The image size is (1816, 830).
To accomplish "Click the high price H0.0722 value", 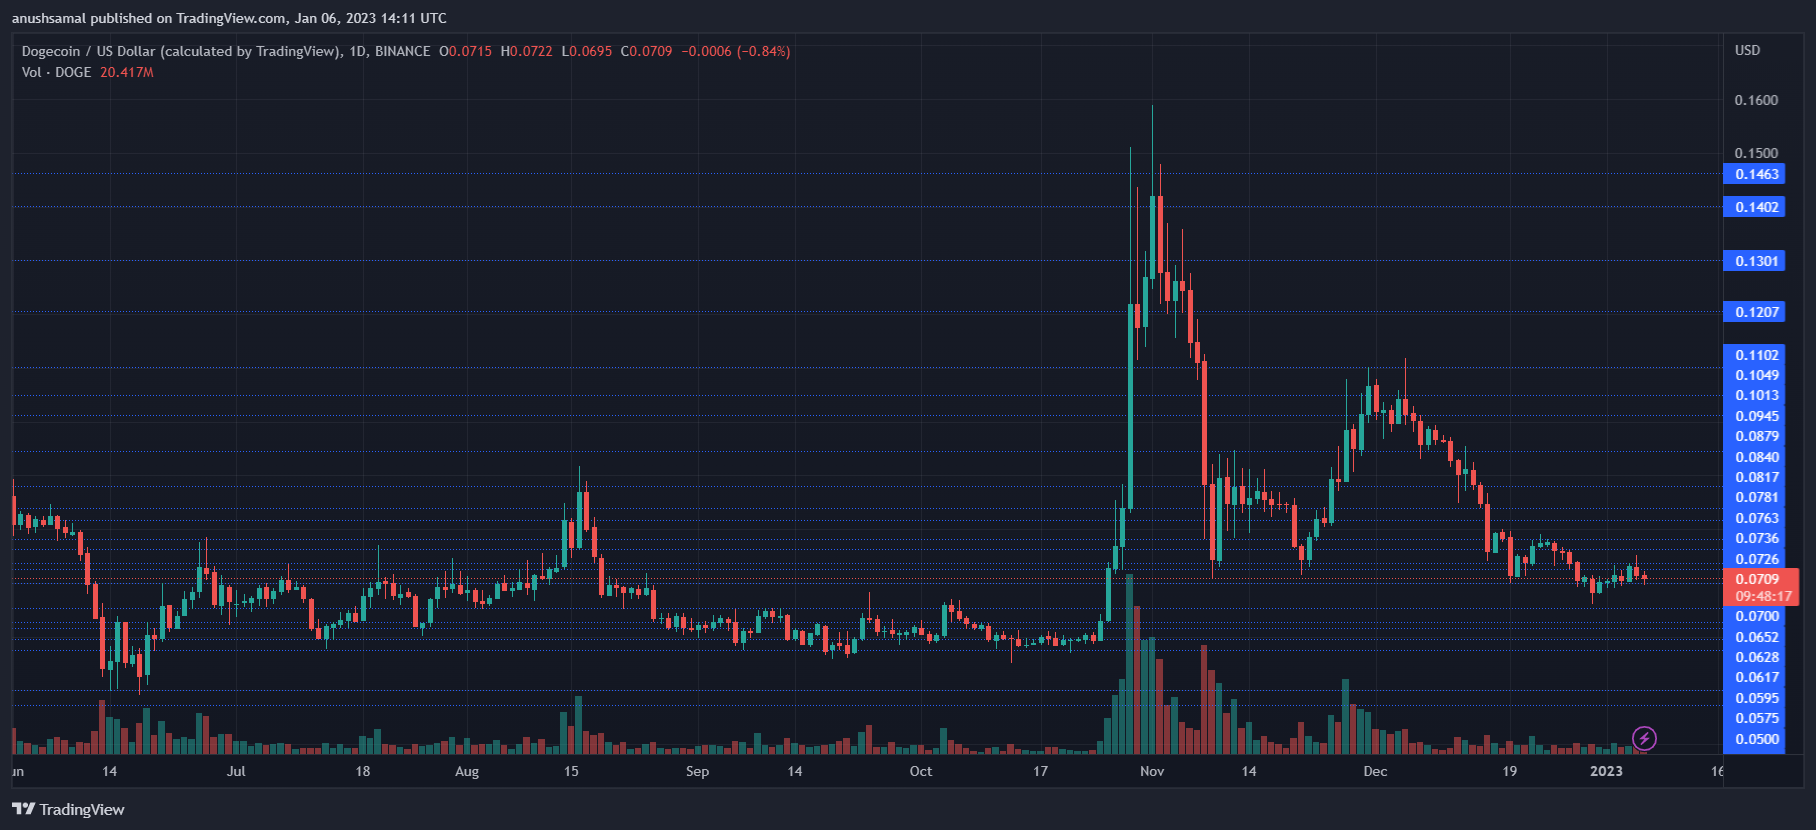I will tap(526, 51).
